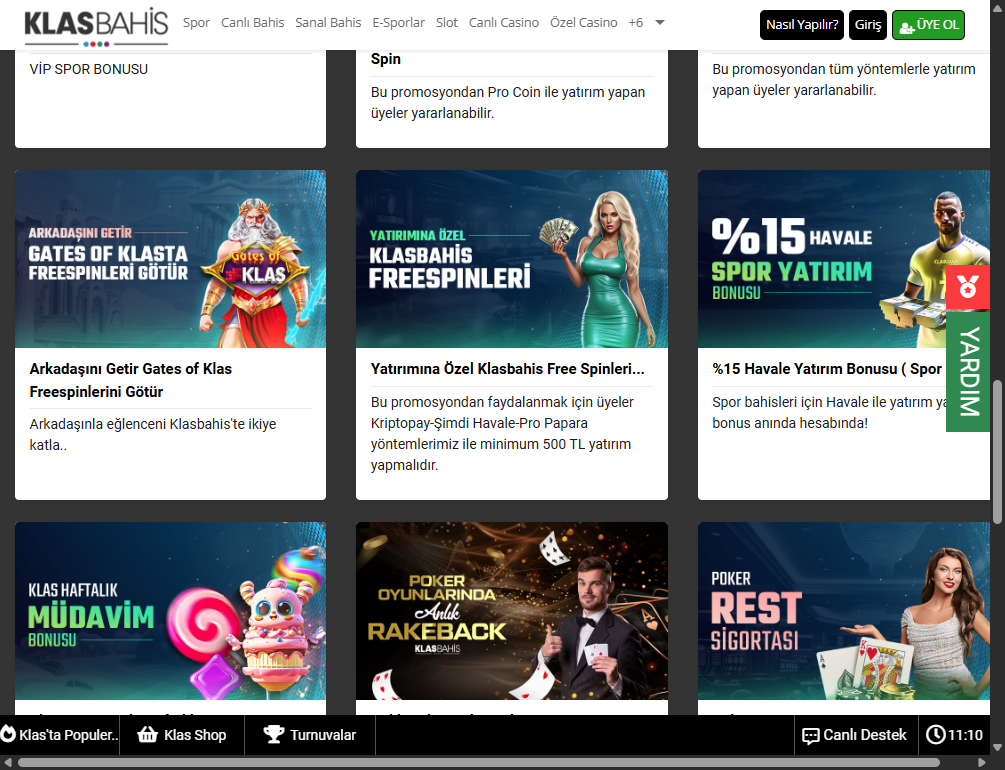The height and width of the screenshot is (770, 1005).
Task: Click the Canlı Destek chat bubble icon
Action: click(810, 736)
